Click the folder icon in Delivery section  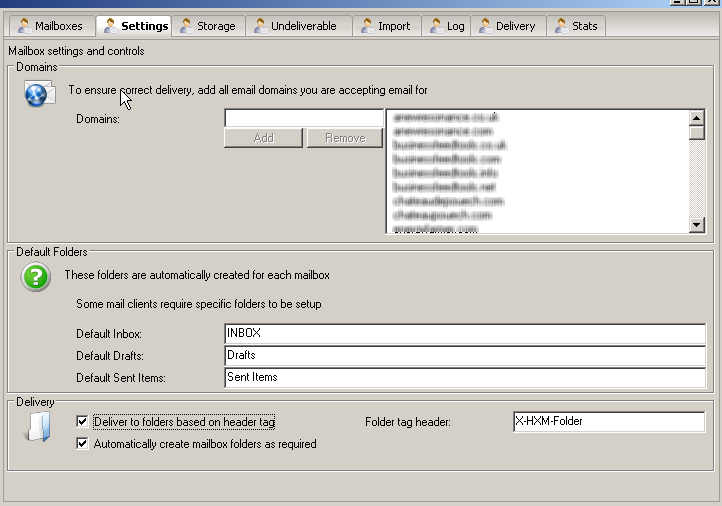click(x=37, y=427)
